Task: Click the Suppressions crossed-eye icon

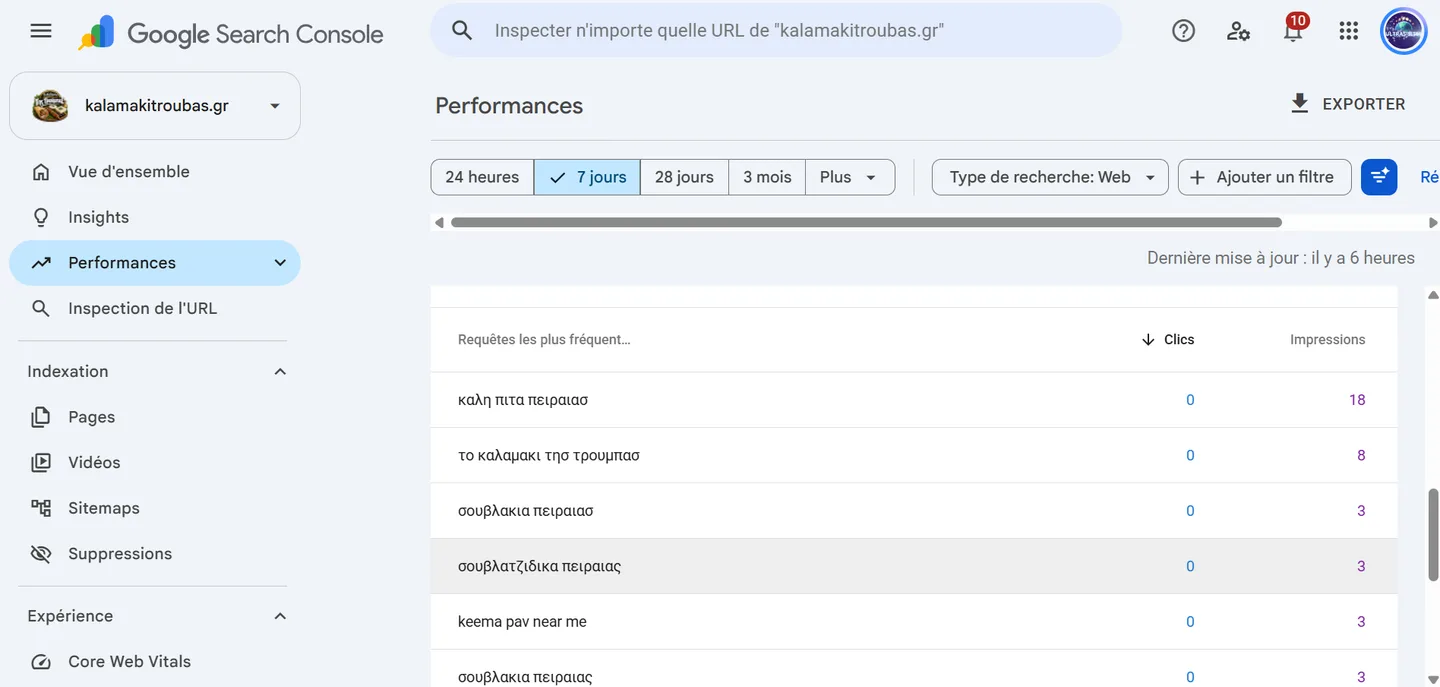Action: click(41, 554)
